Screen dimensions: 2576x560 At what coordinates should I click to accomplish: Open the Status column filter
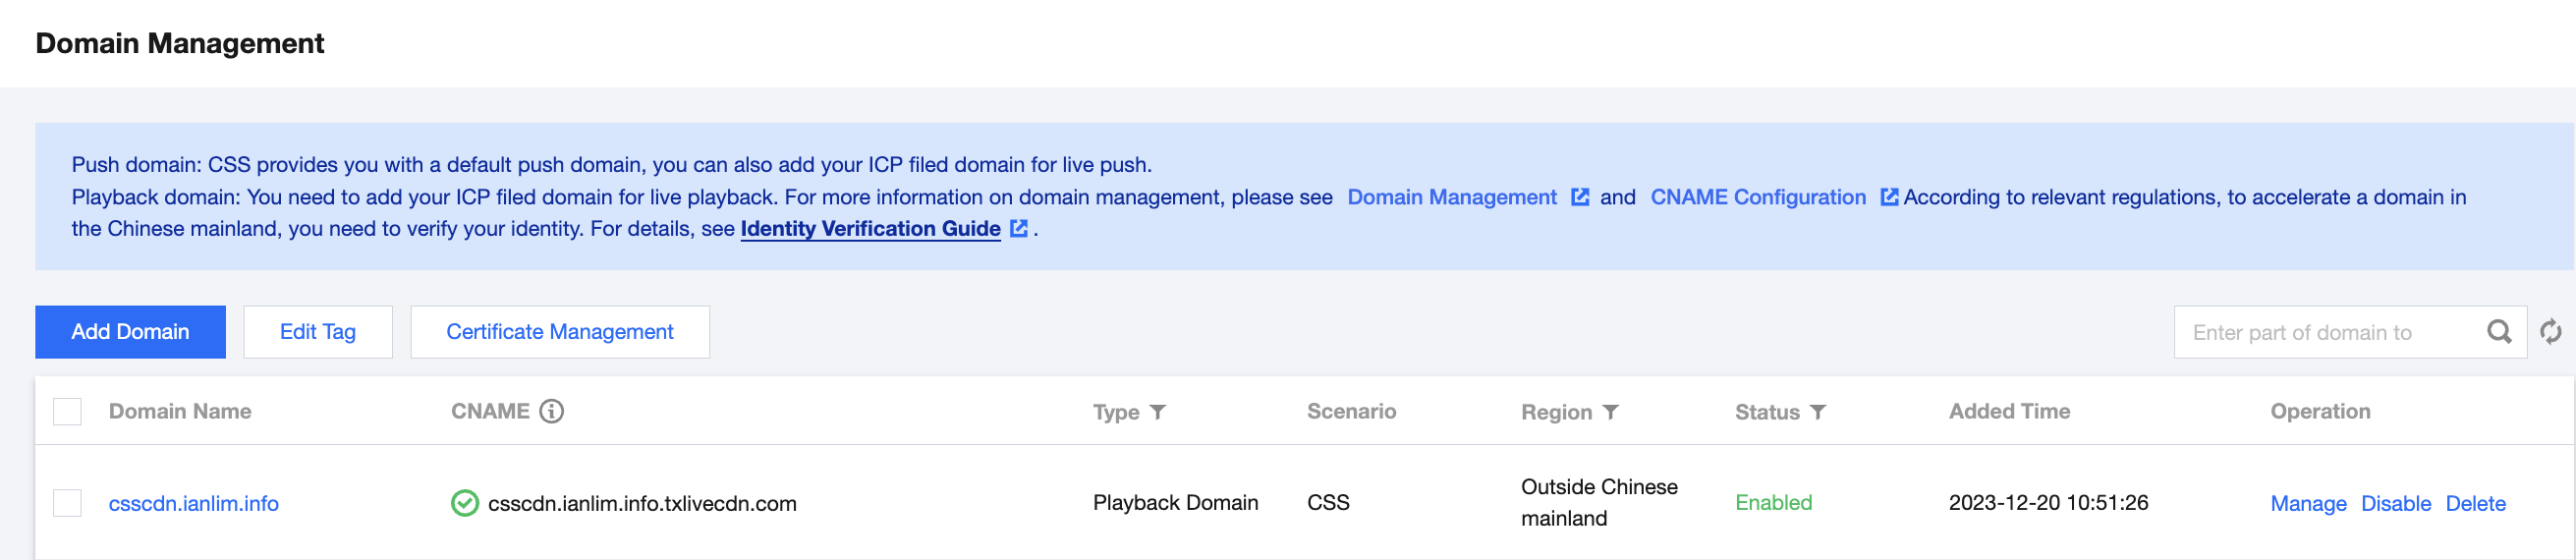point(1818,412)
